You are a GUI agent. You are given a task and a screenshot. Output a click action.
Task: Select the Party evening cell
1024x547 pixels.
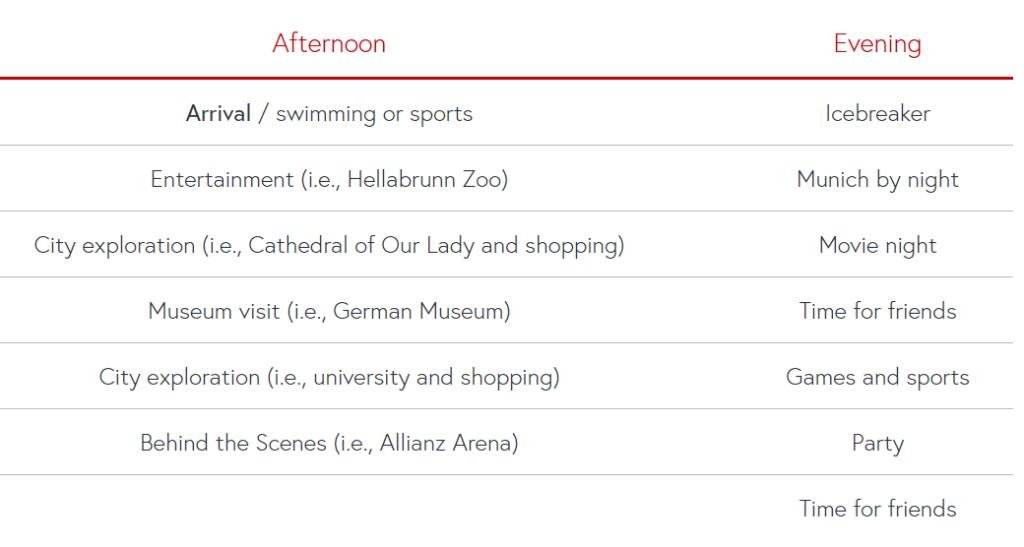coord(877,444)
